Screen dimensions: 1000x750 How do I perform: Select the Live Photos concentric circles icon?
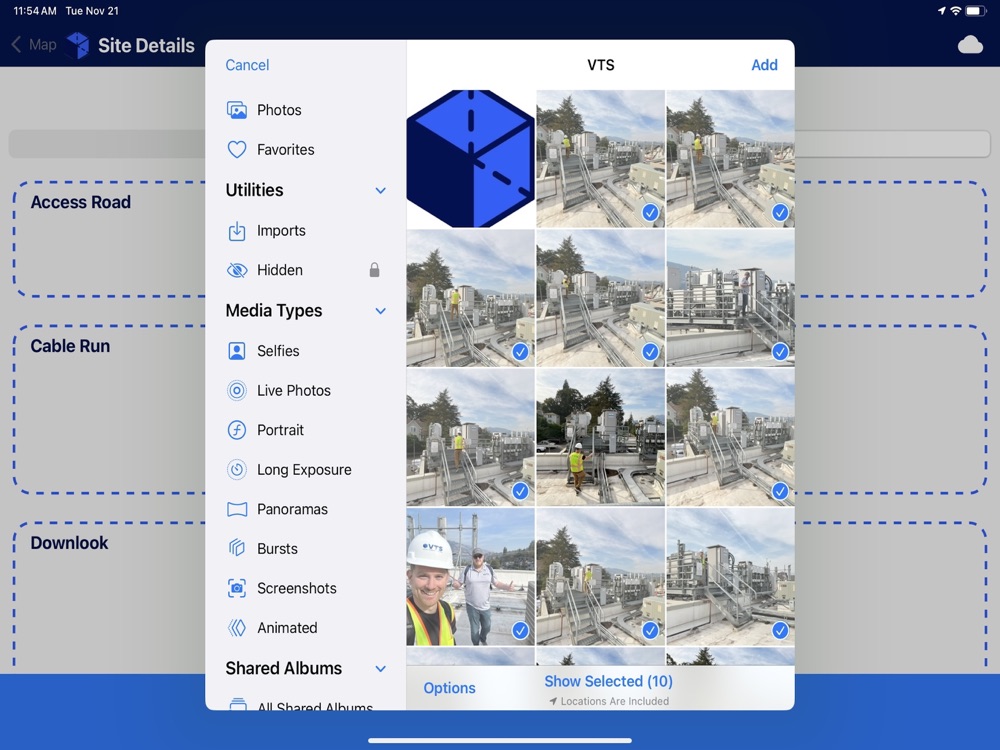point(237,390)
